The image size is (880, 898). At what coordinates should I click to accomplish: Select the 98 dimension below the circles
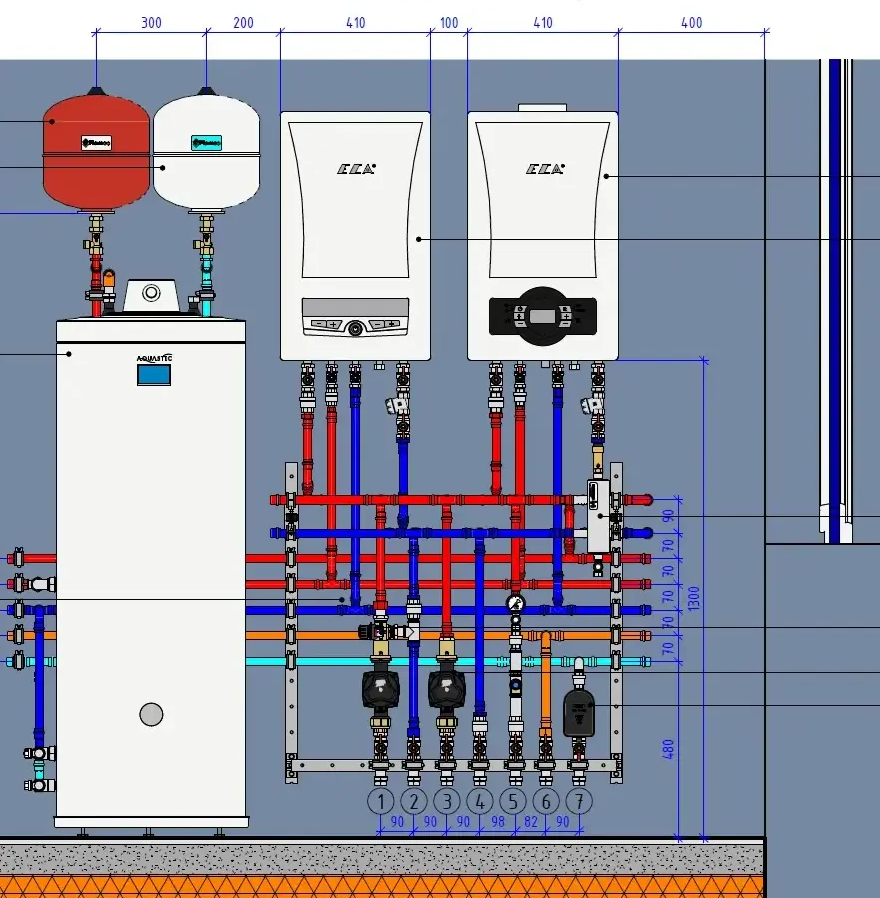coord(497,822)
